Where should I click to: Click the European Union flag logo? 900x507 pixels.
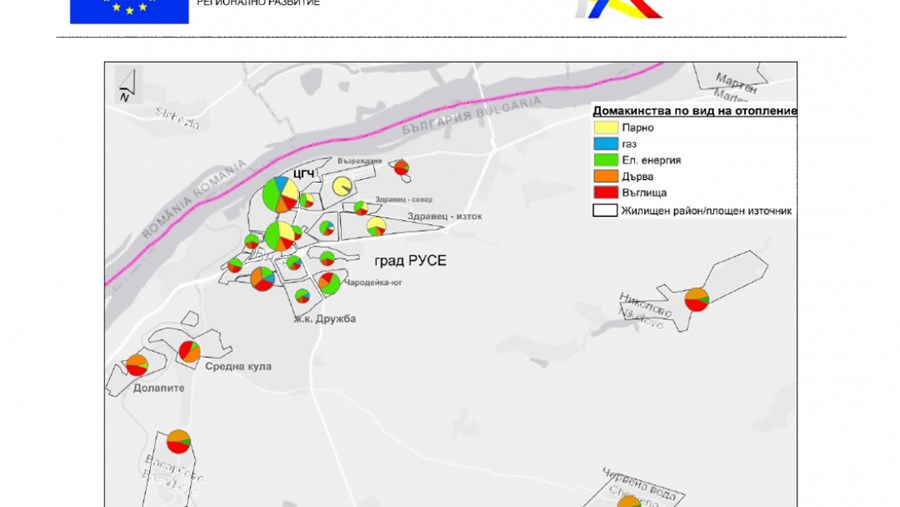(129, 11)
